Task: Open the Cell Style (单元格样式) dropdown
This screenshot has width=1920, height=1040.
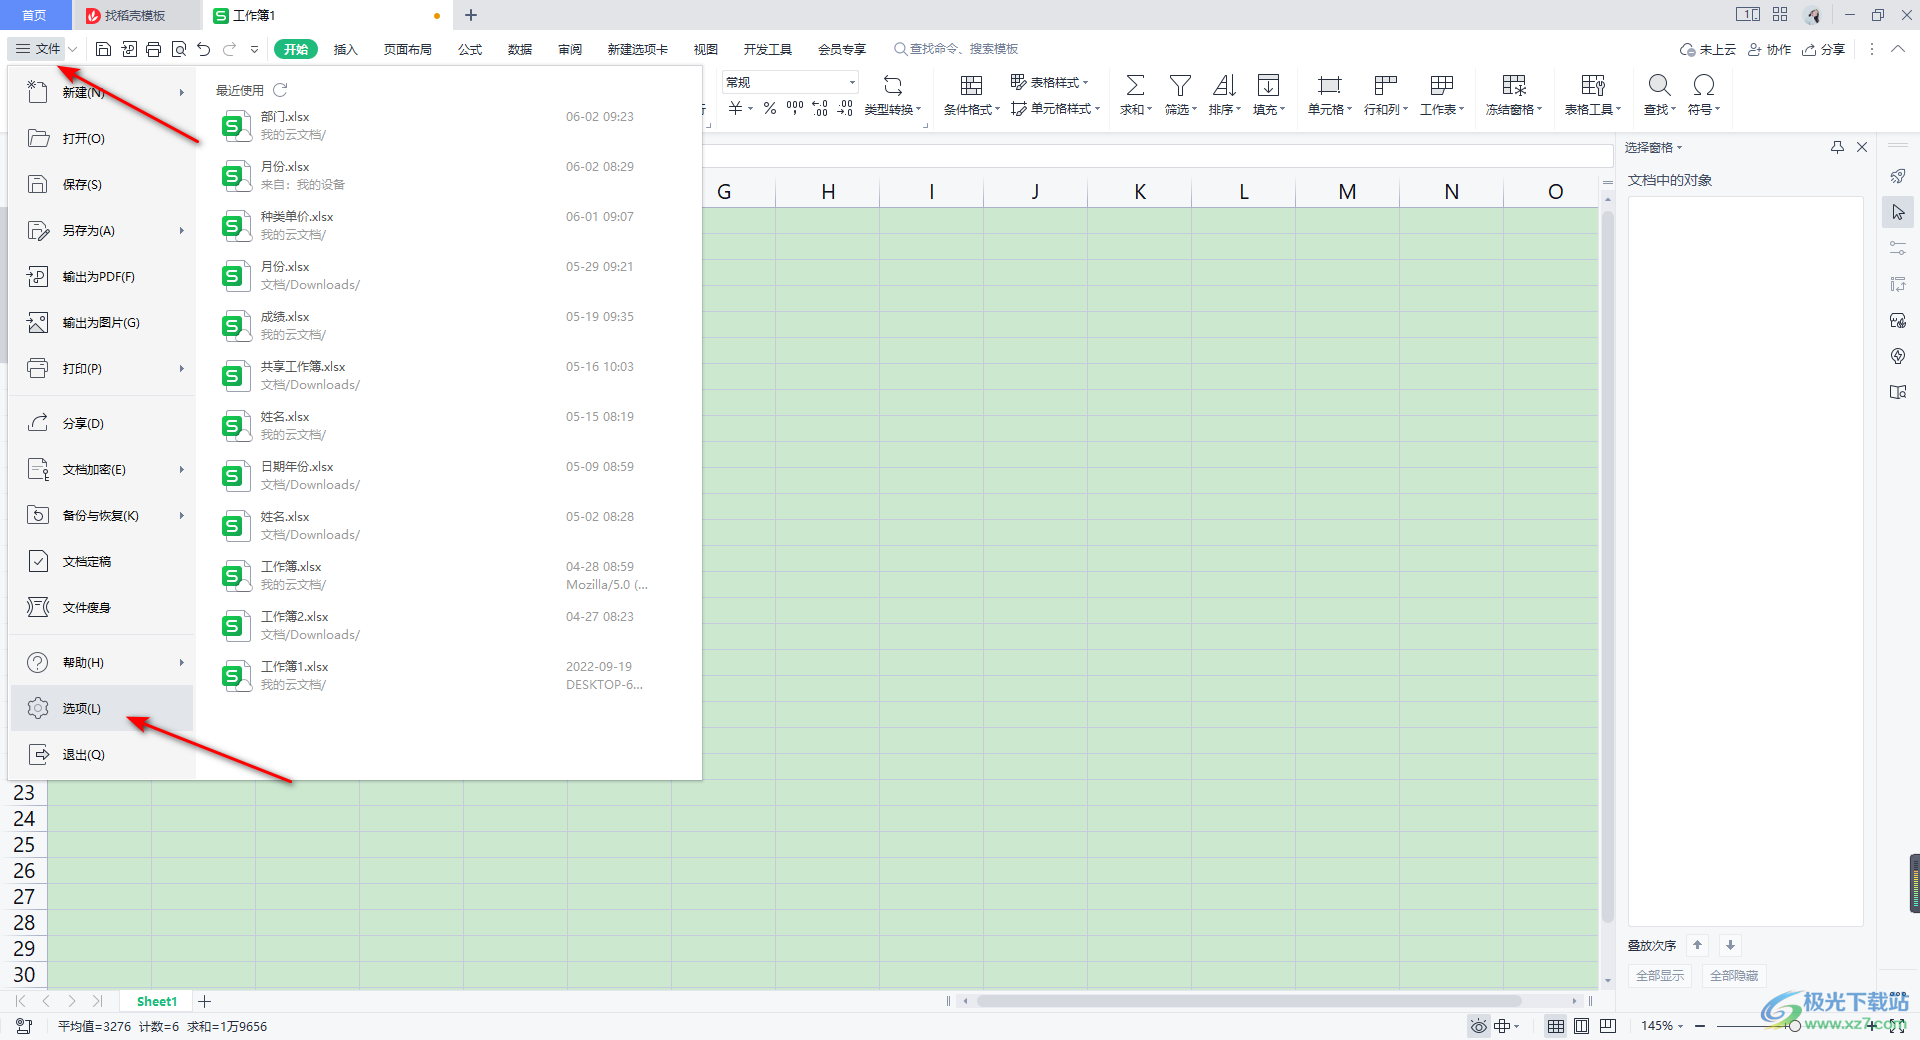Action: tap(1055, 108)
